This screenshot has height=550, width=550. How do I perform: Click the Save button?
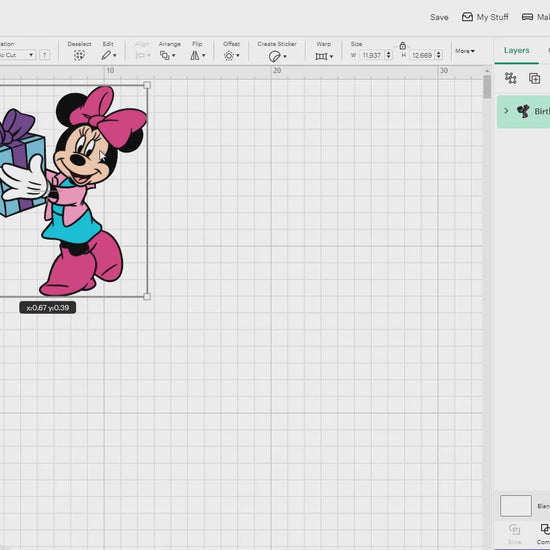(x=439, y=17)
